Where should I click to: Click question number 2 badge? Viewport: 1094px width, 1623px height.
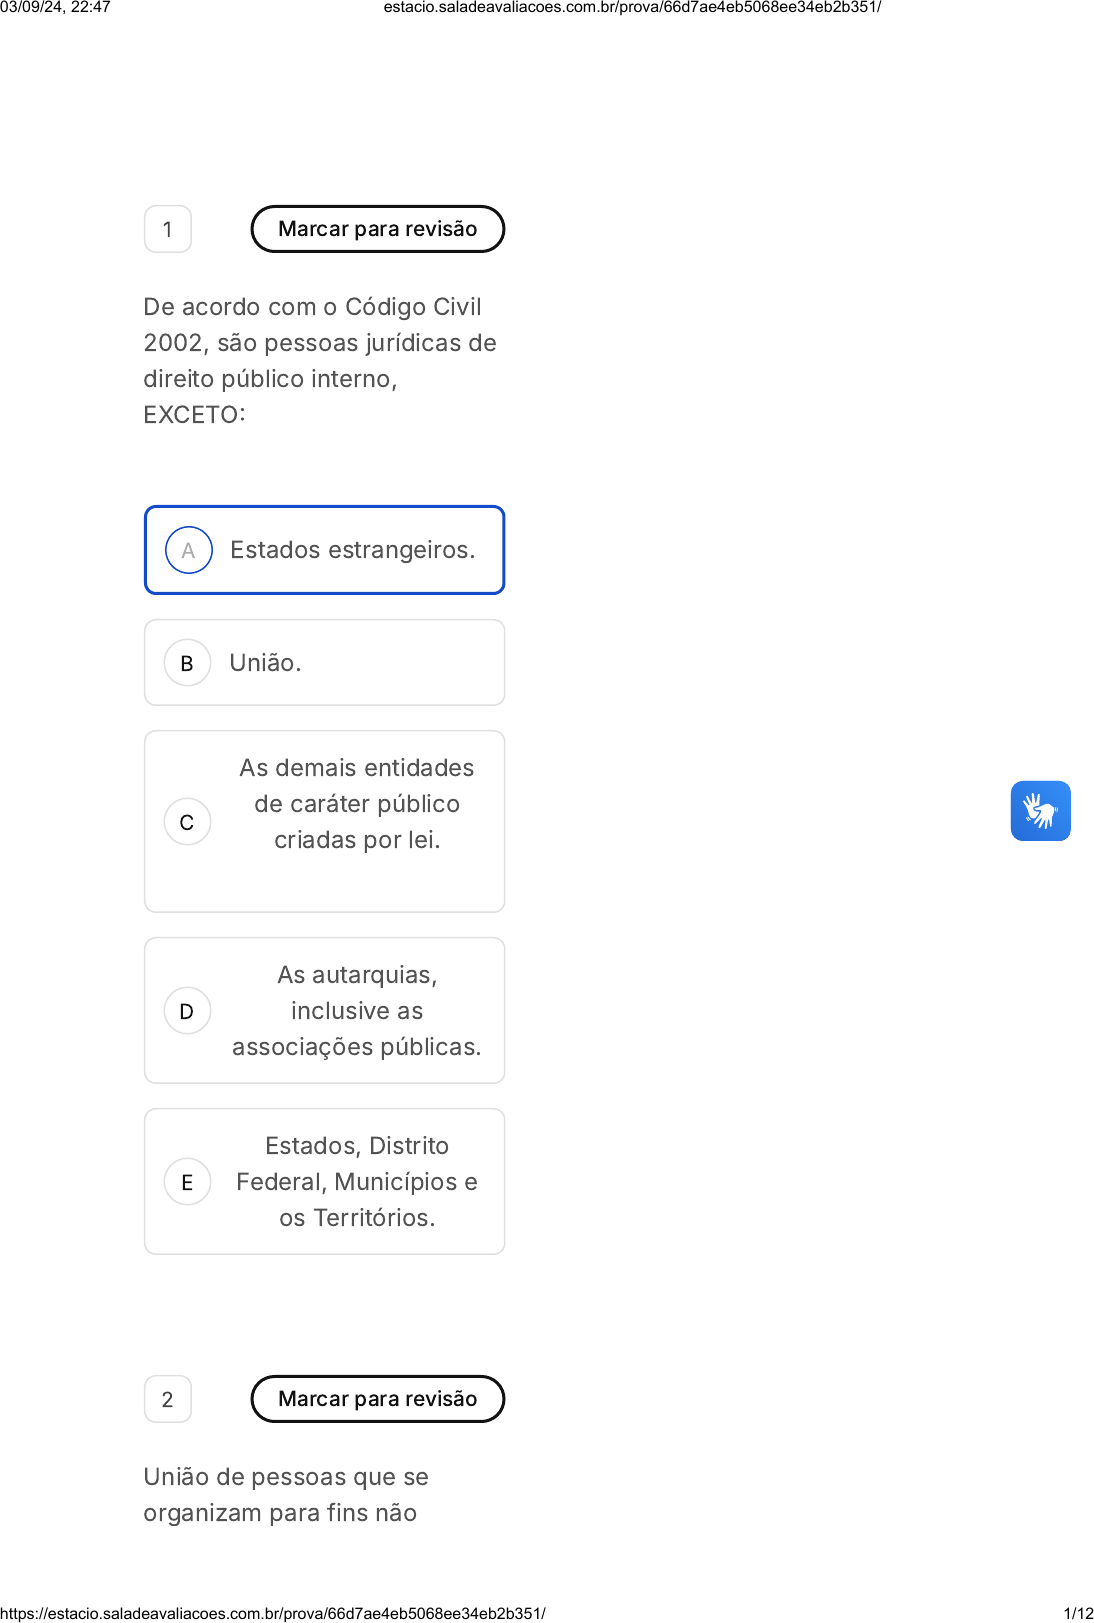[x=168, y=1399]
